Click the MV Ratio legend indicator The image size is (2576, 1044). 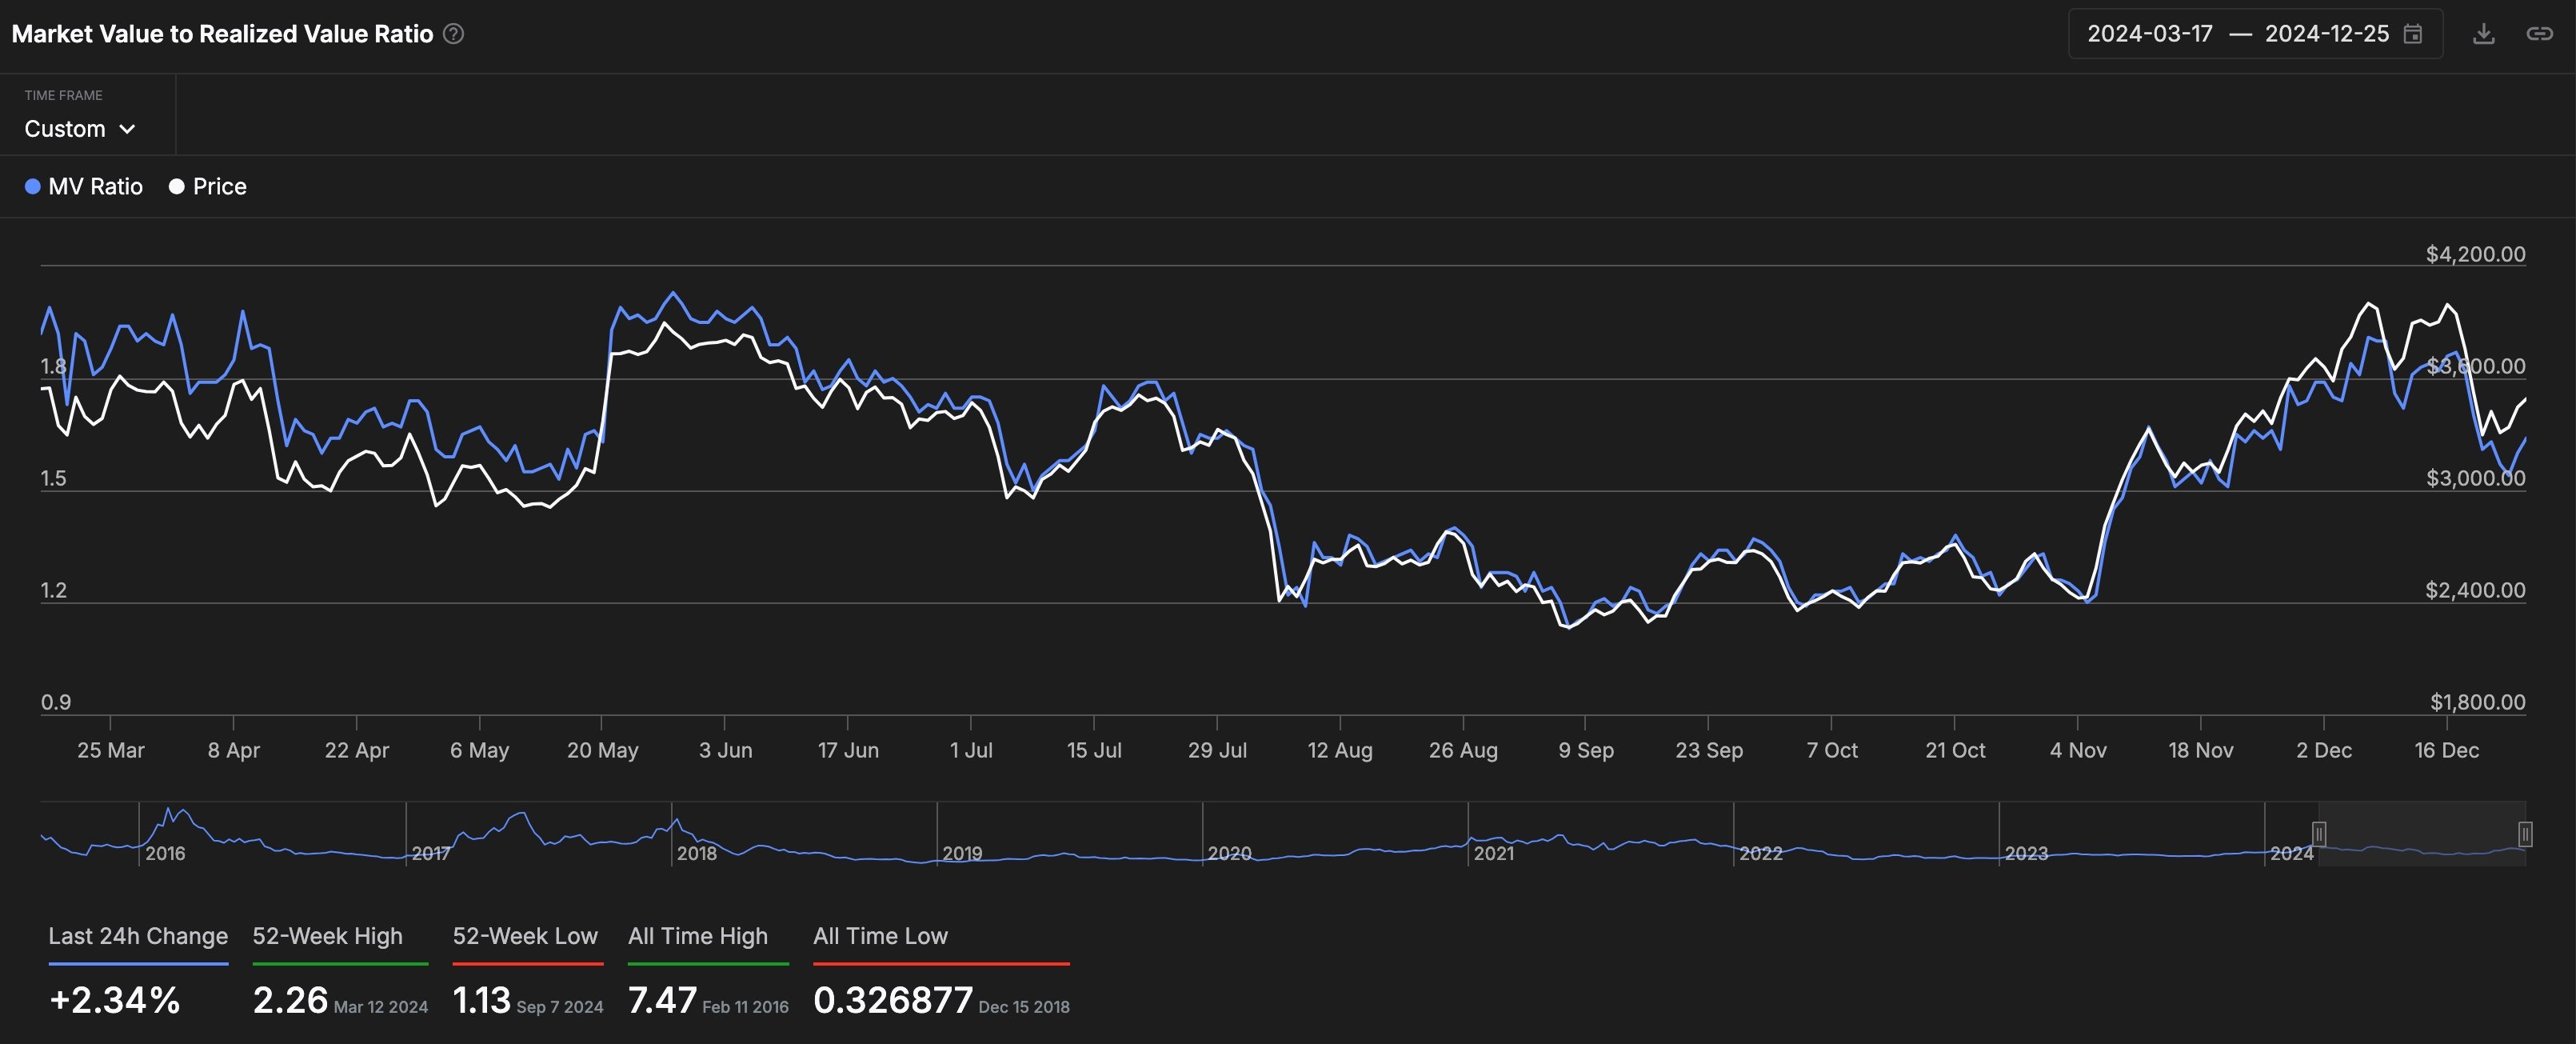click(x=30, y=186)
